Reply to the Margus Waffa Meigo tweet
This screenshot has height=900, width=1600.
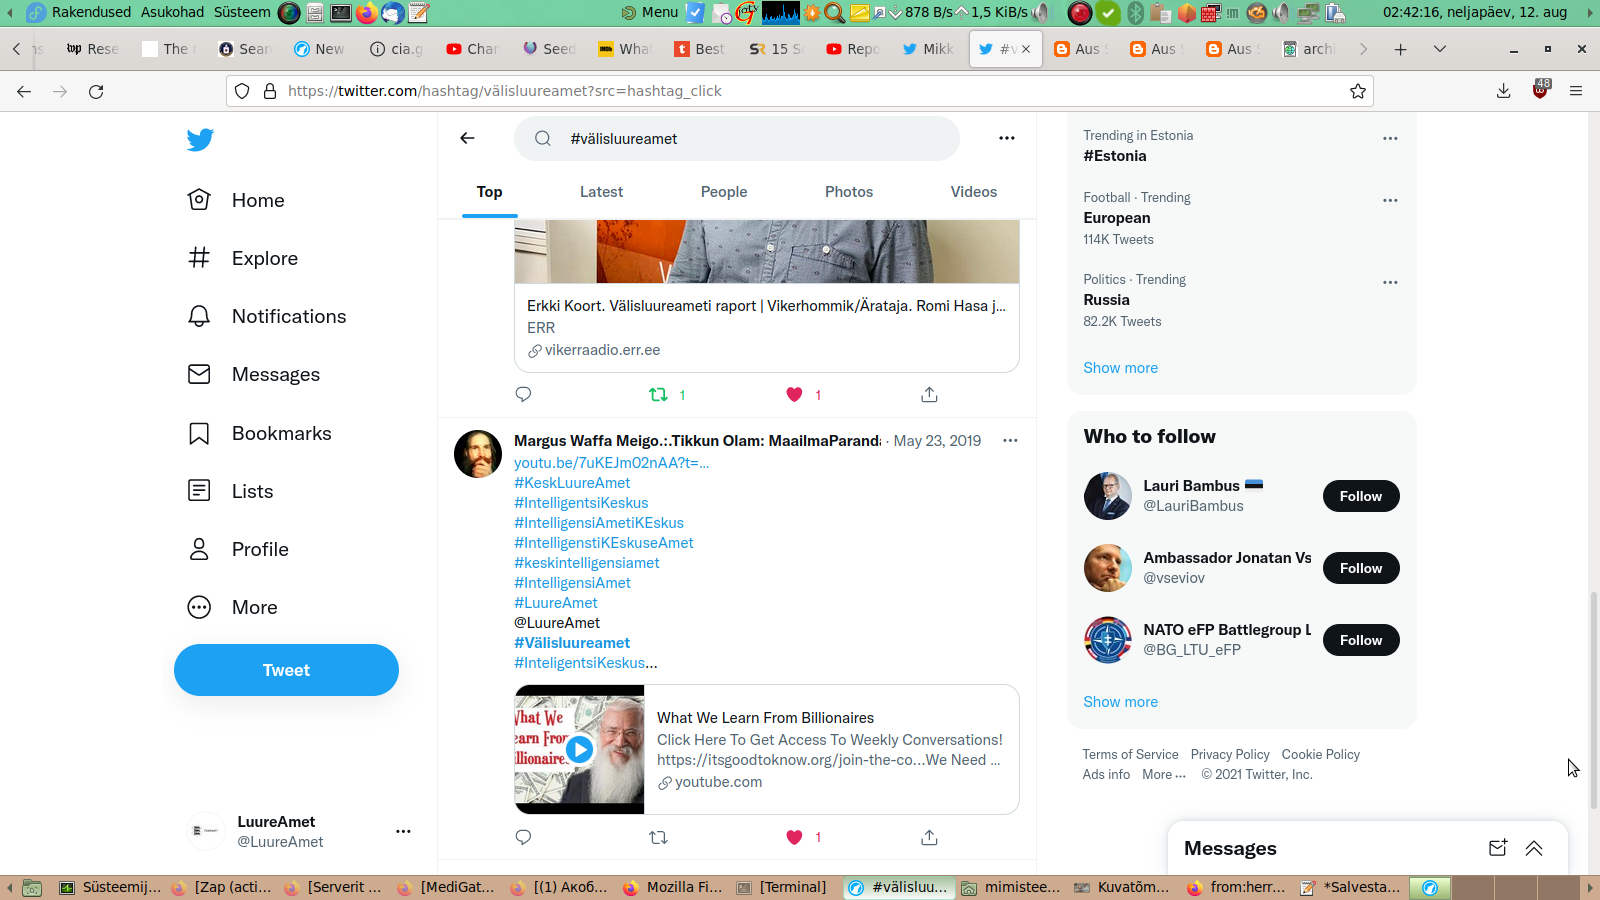[x=523, y=837]
